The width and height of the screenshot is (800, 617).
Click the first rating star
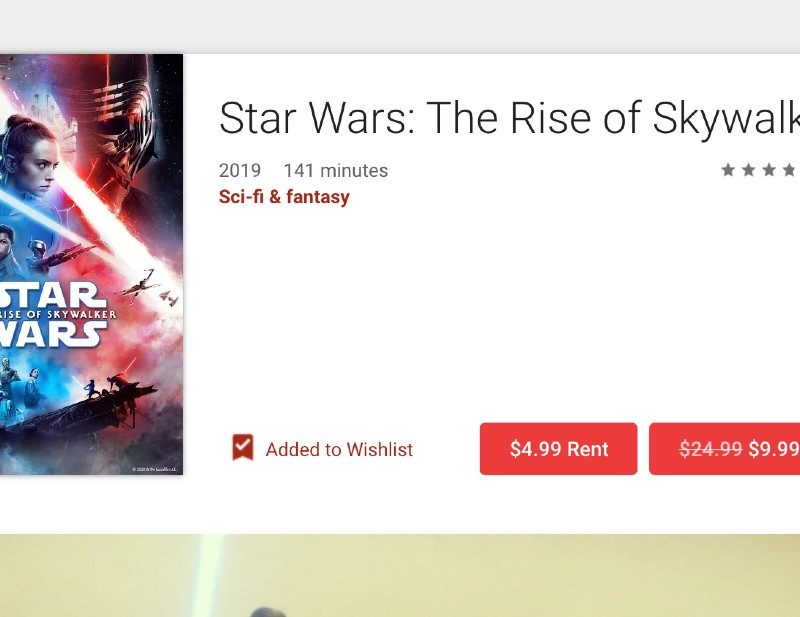tap(728, 170)
